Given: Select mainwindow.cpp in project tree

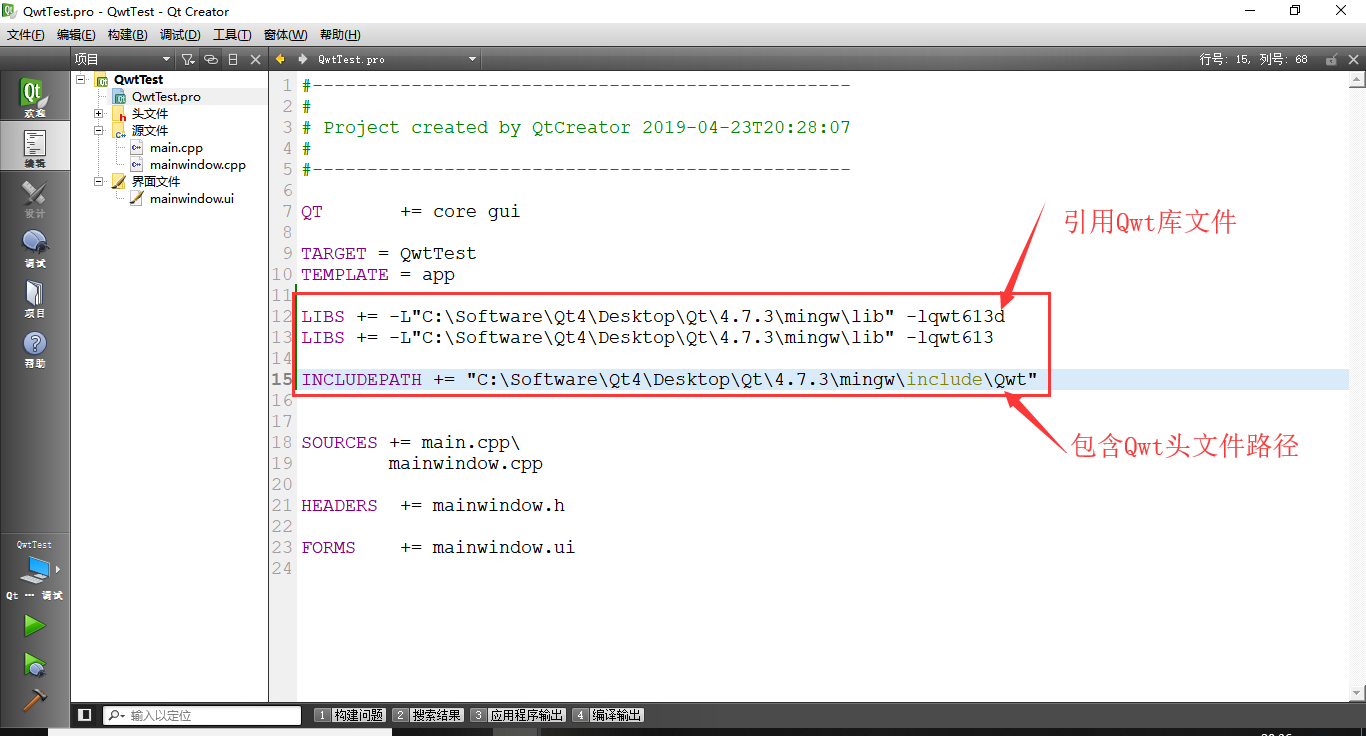Looking at the screenshot, I should coord(197,165).
